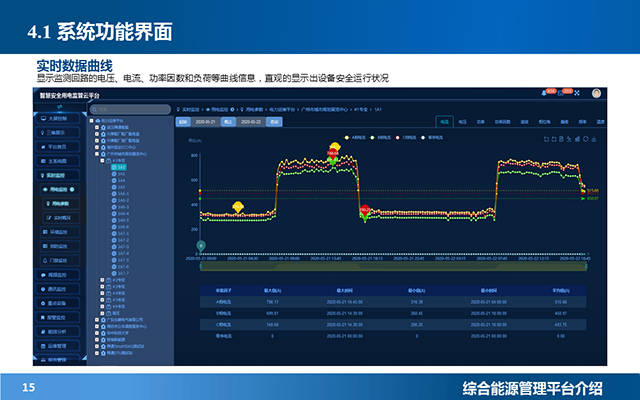Click the second chart toolbox icon (zoom reset)

tap(554, 139)
